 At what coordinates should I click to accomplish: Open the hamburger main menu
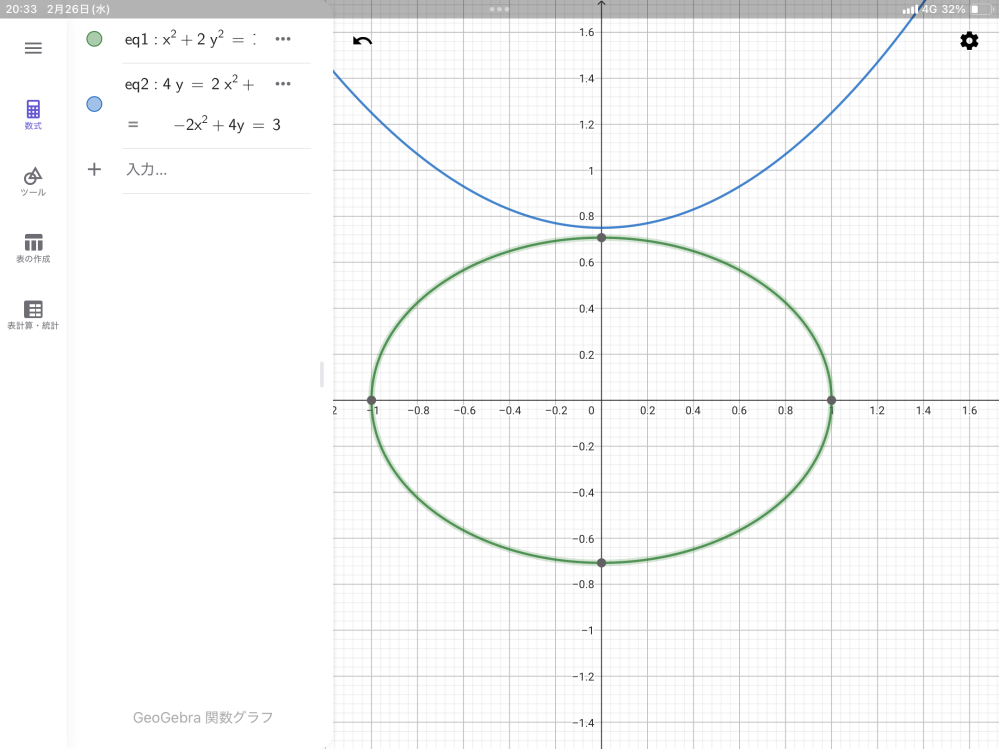click(33, 48)
